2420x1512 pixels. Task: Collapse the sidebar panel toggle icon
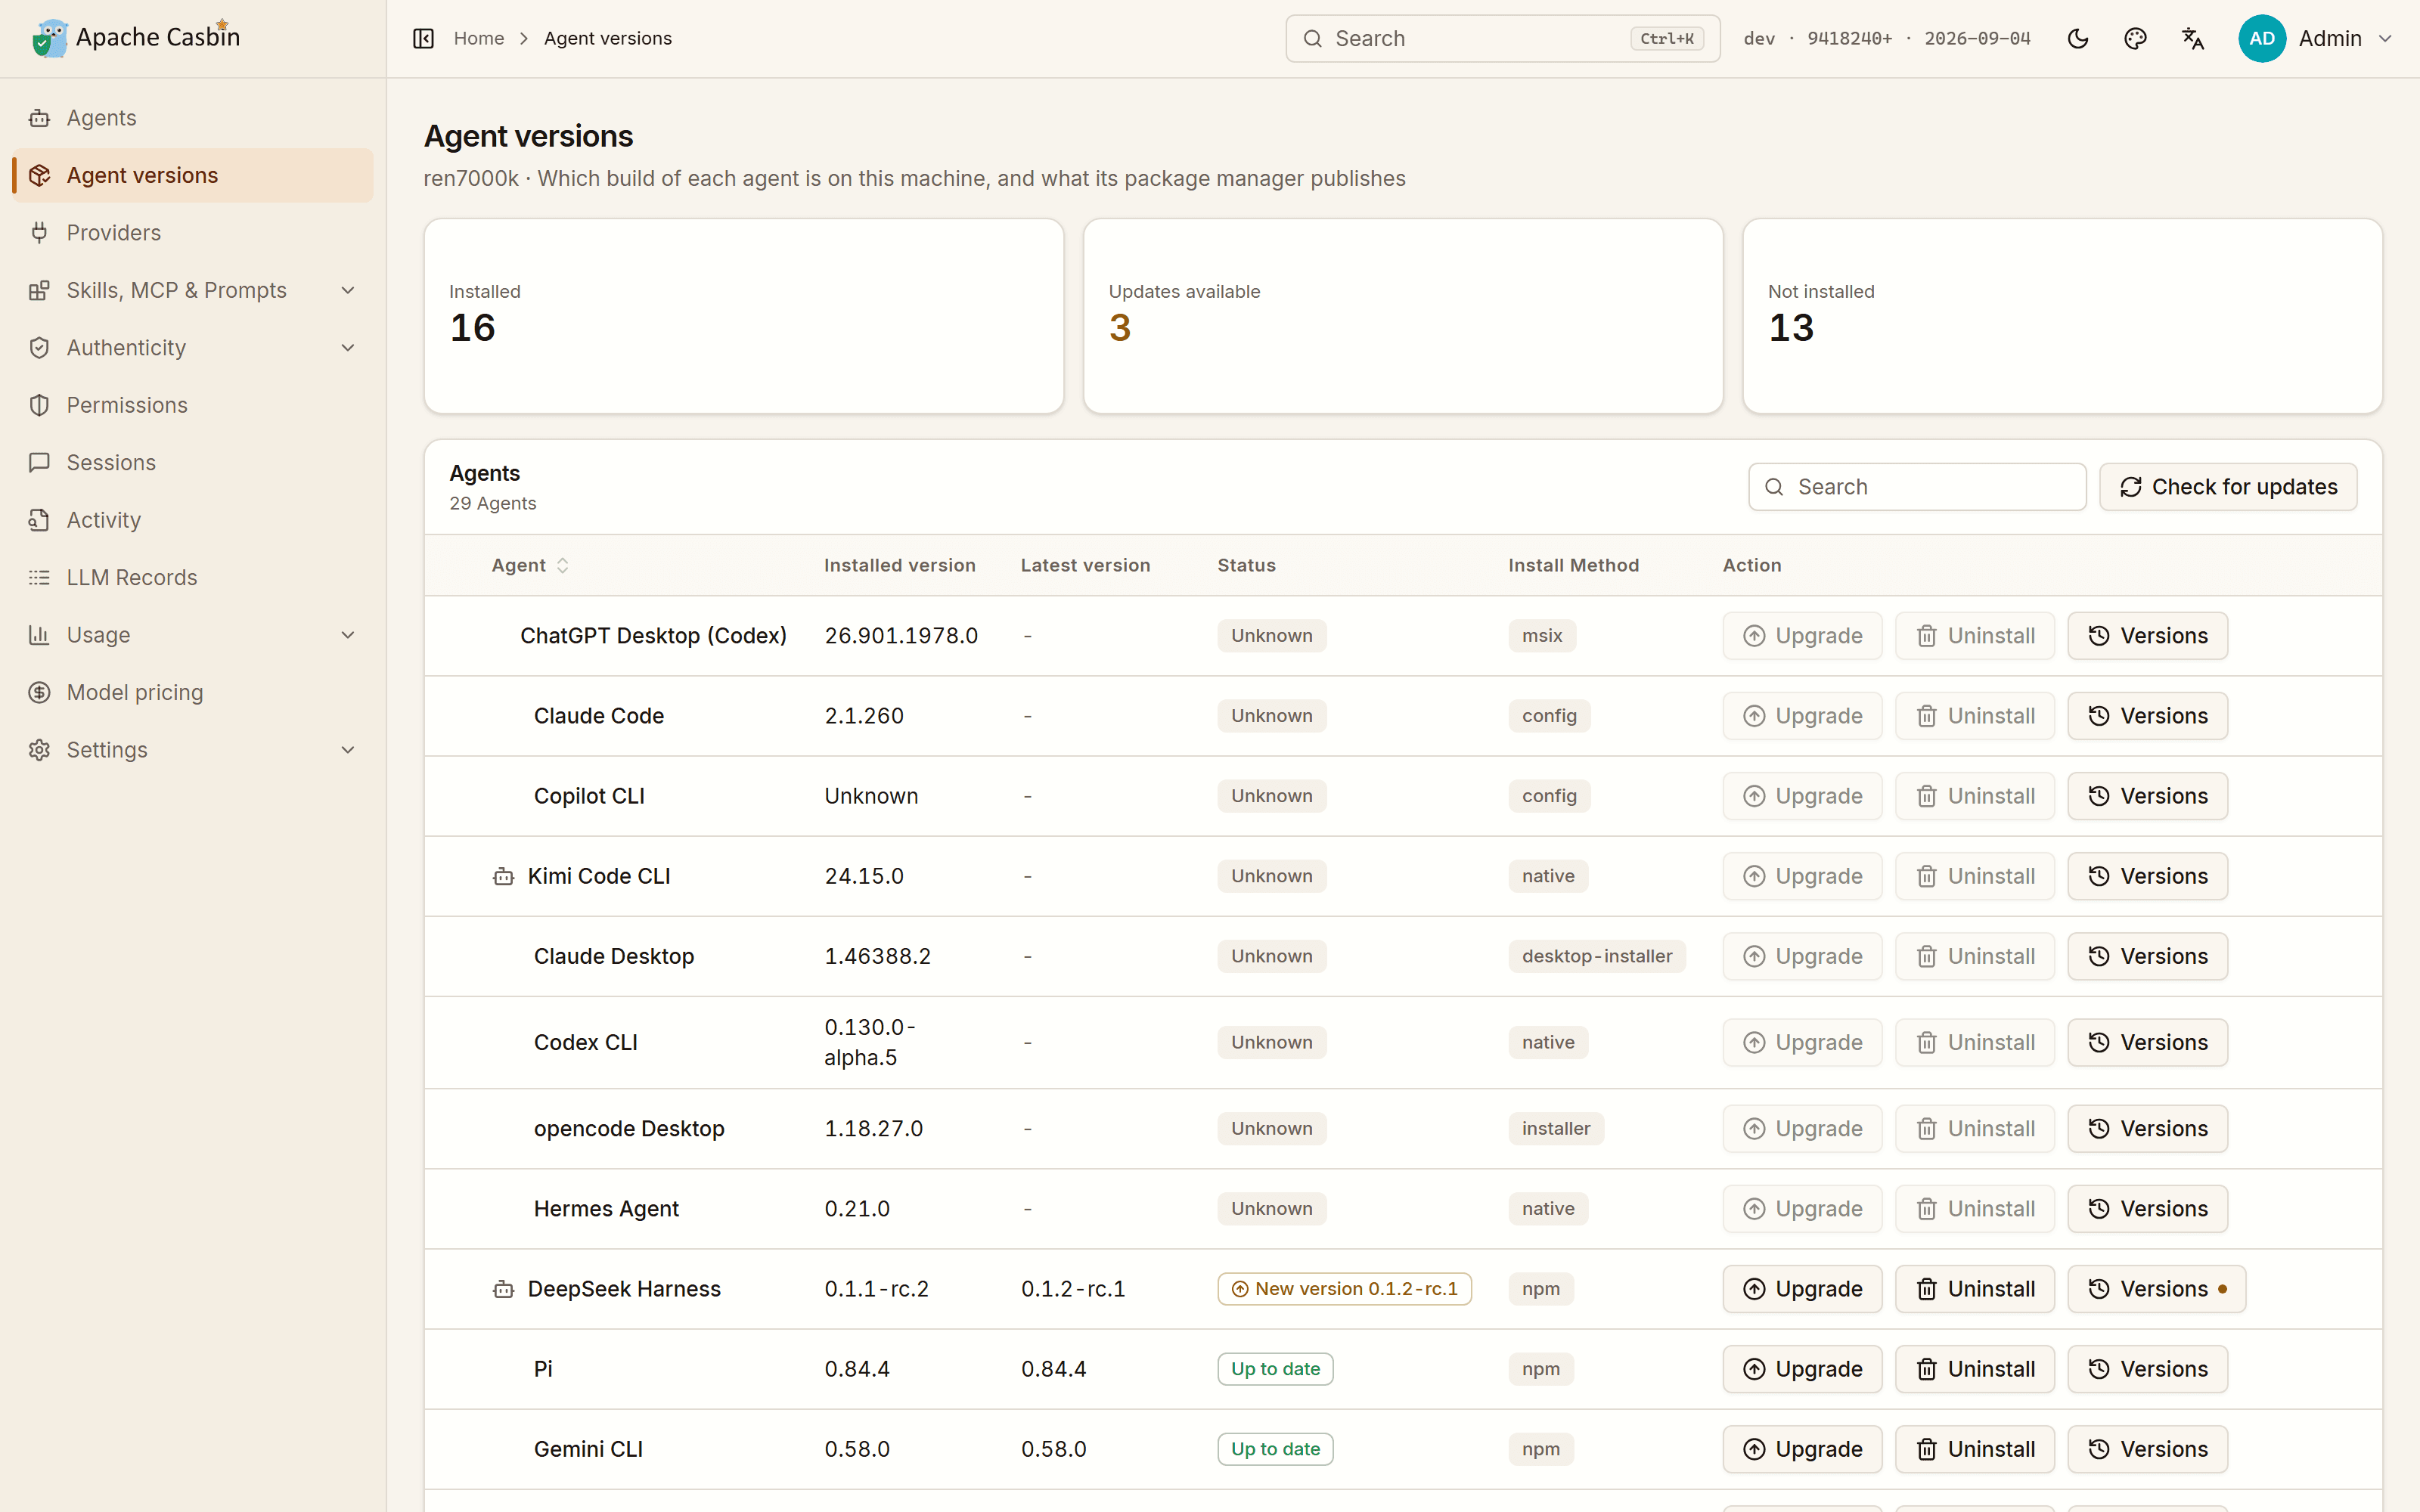(x=423, y=38)
